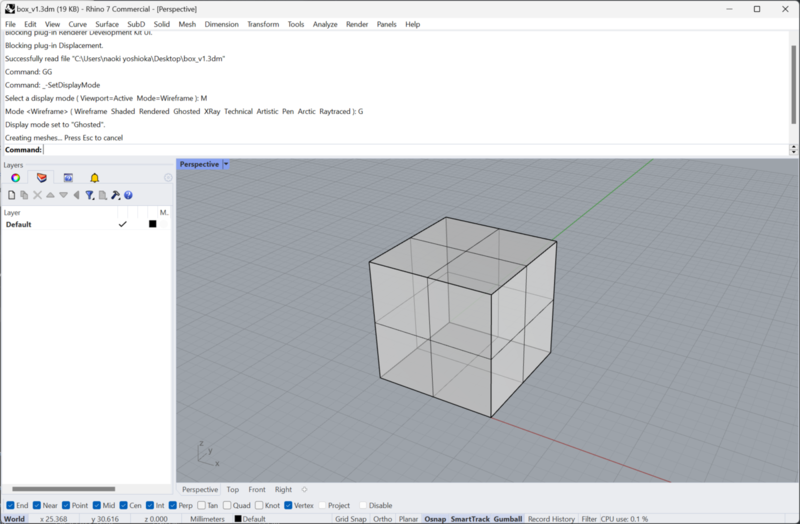Open the SubD menu
Image resolution: width=800 pixels, height=524 pixels.
136,24
